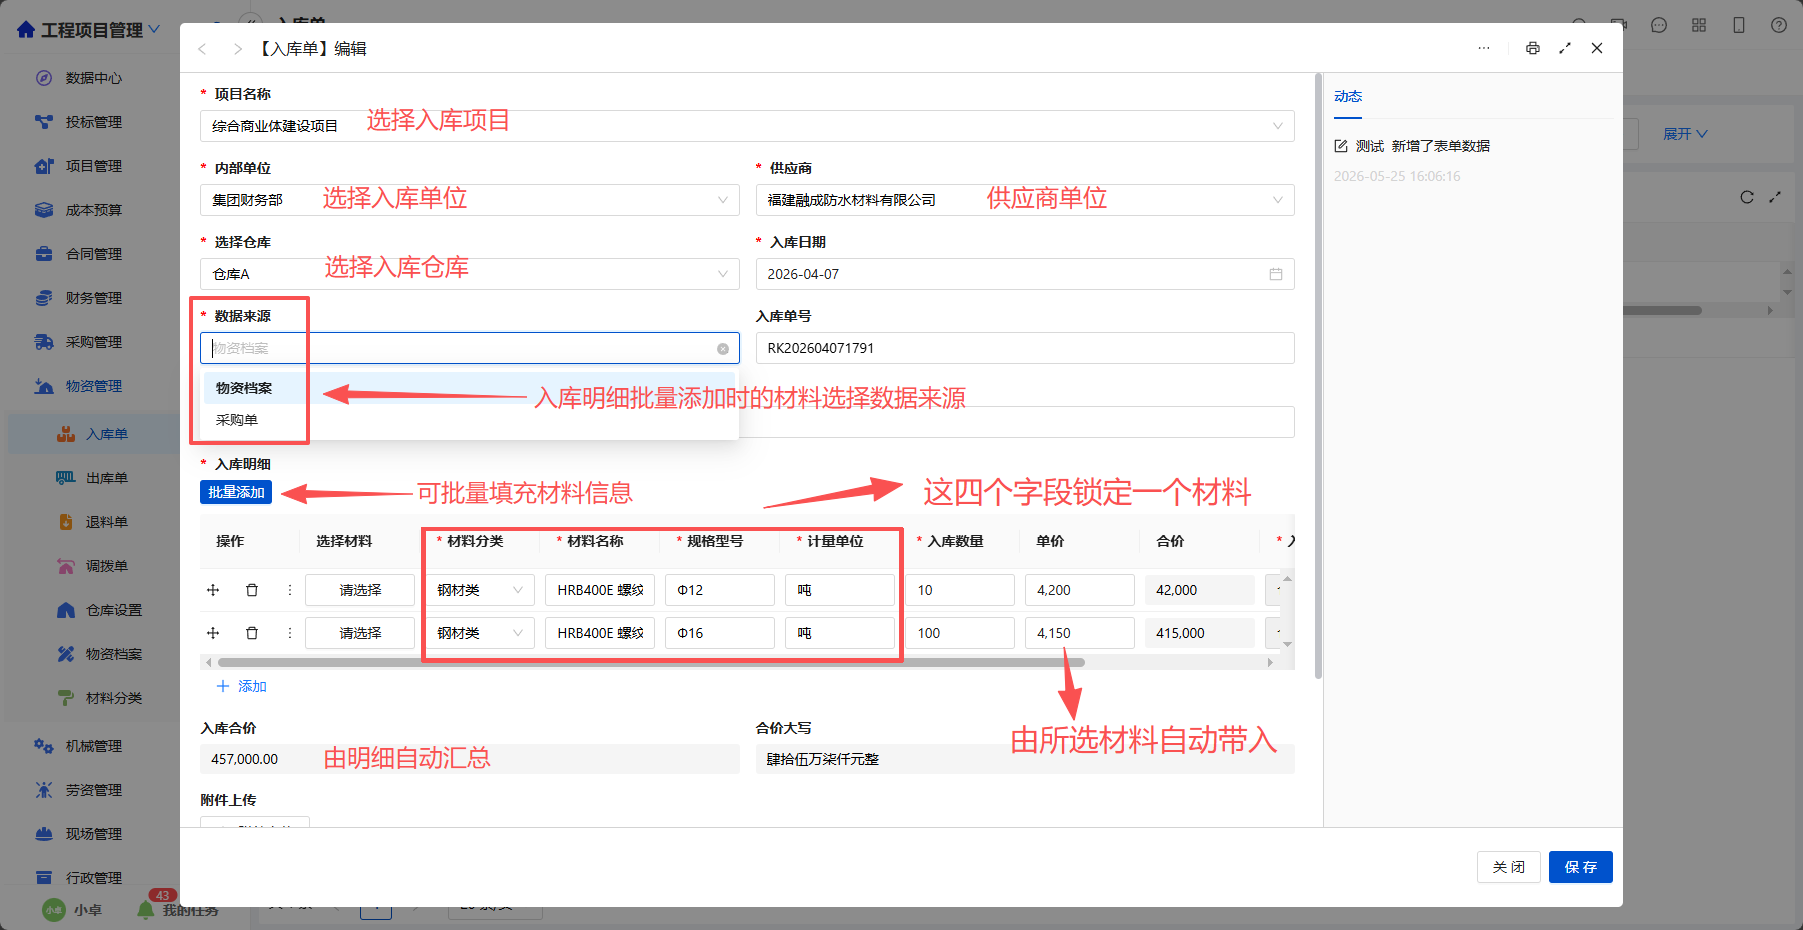Image resolution: width=1803 pixels, height=930 pixels.
Task: Choose 采购单 from data source list
Action: 237,420
